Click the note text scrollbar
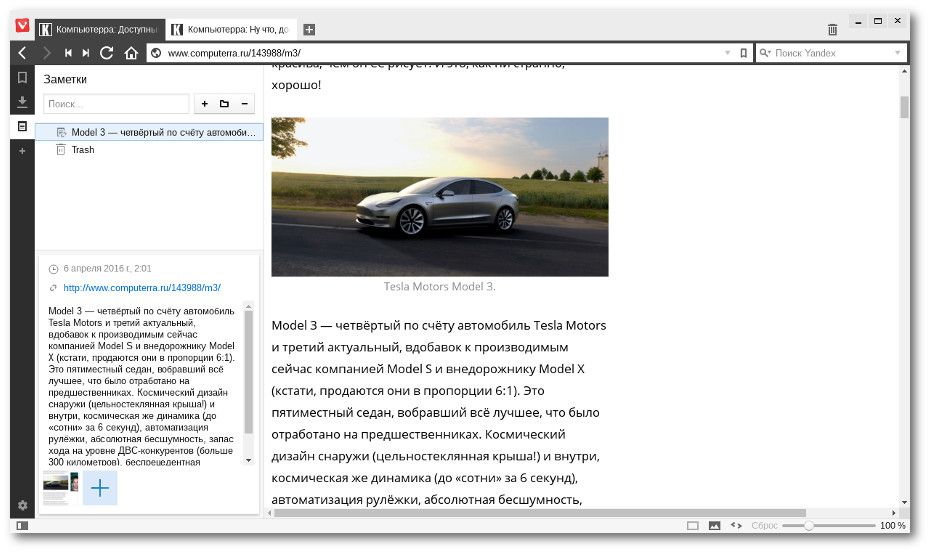The width and height of the screenshot is (930, 553). pyautogui.click(x=249, y=372)
